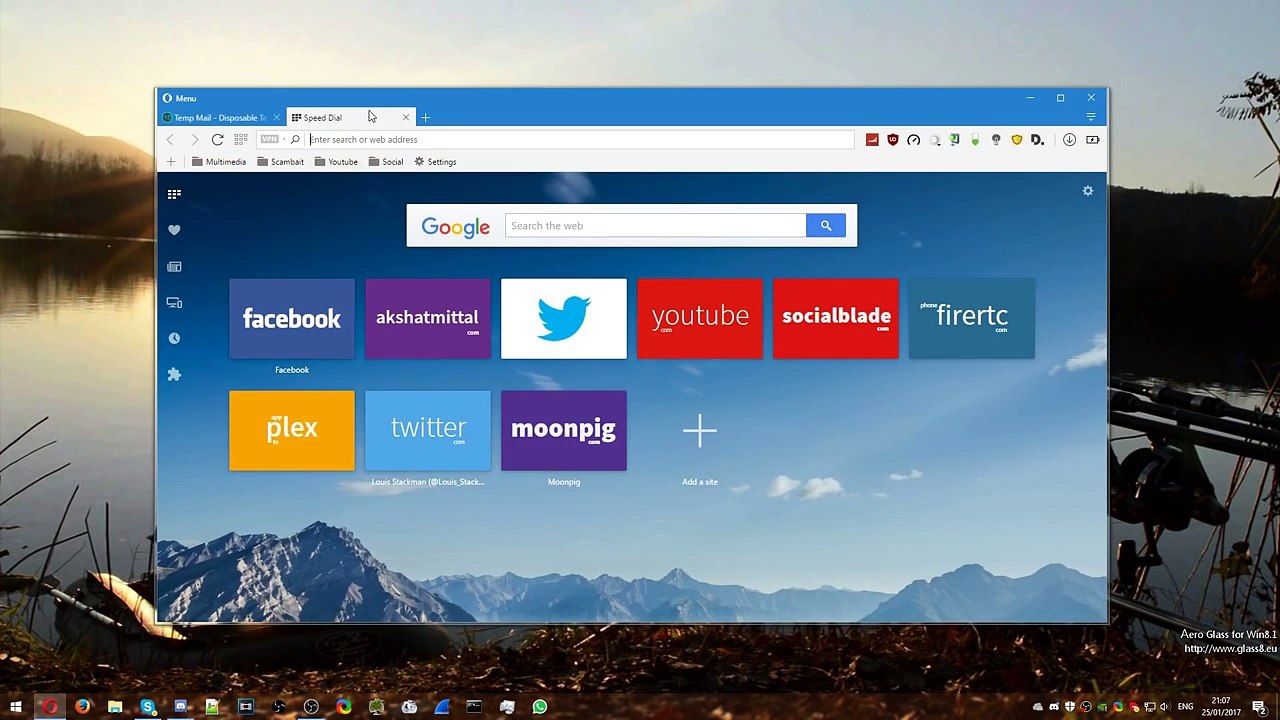Close the Speed Dial tab
1280x720 pixels.
[406, 118]
